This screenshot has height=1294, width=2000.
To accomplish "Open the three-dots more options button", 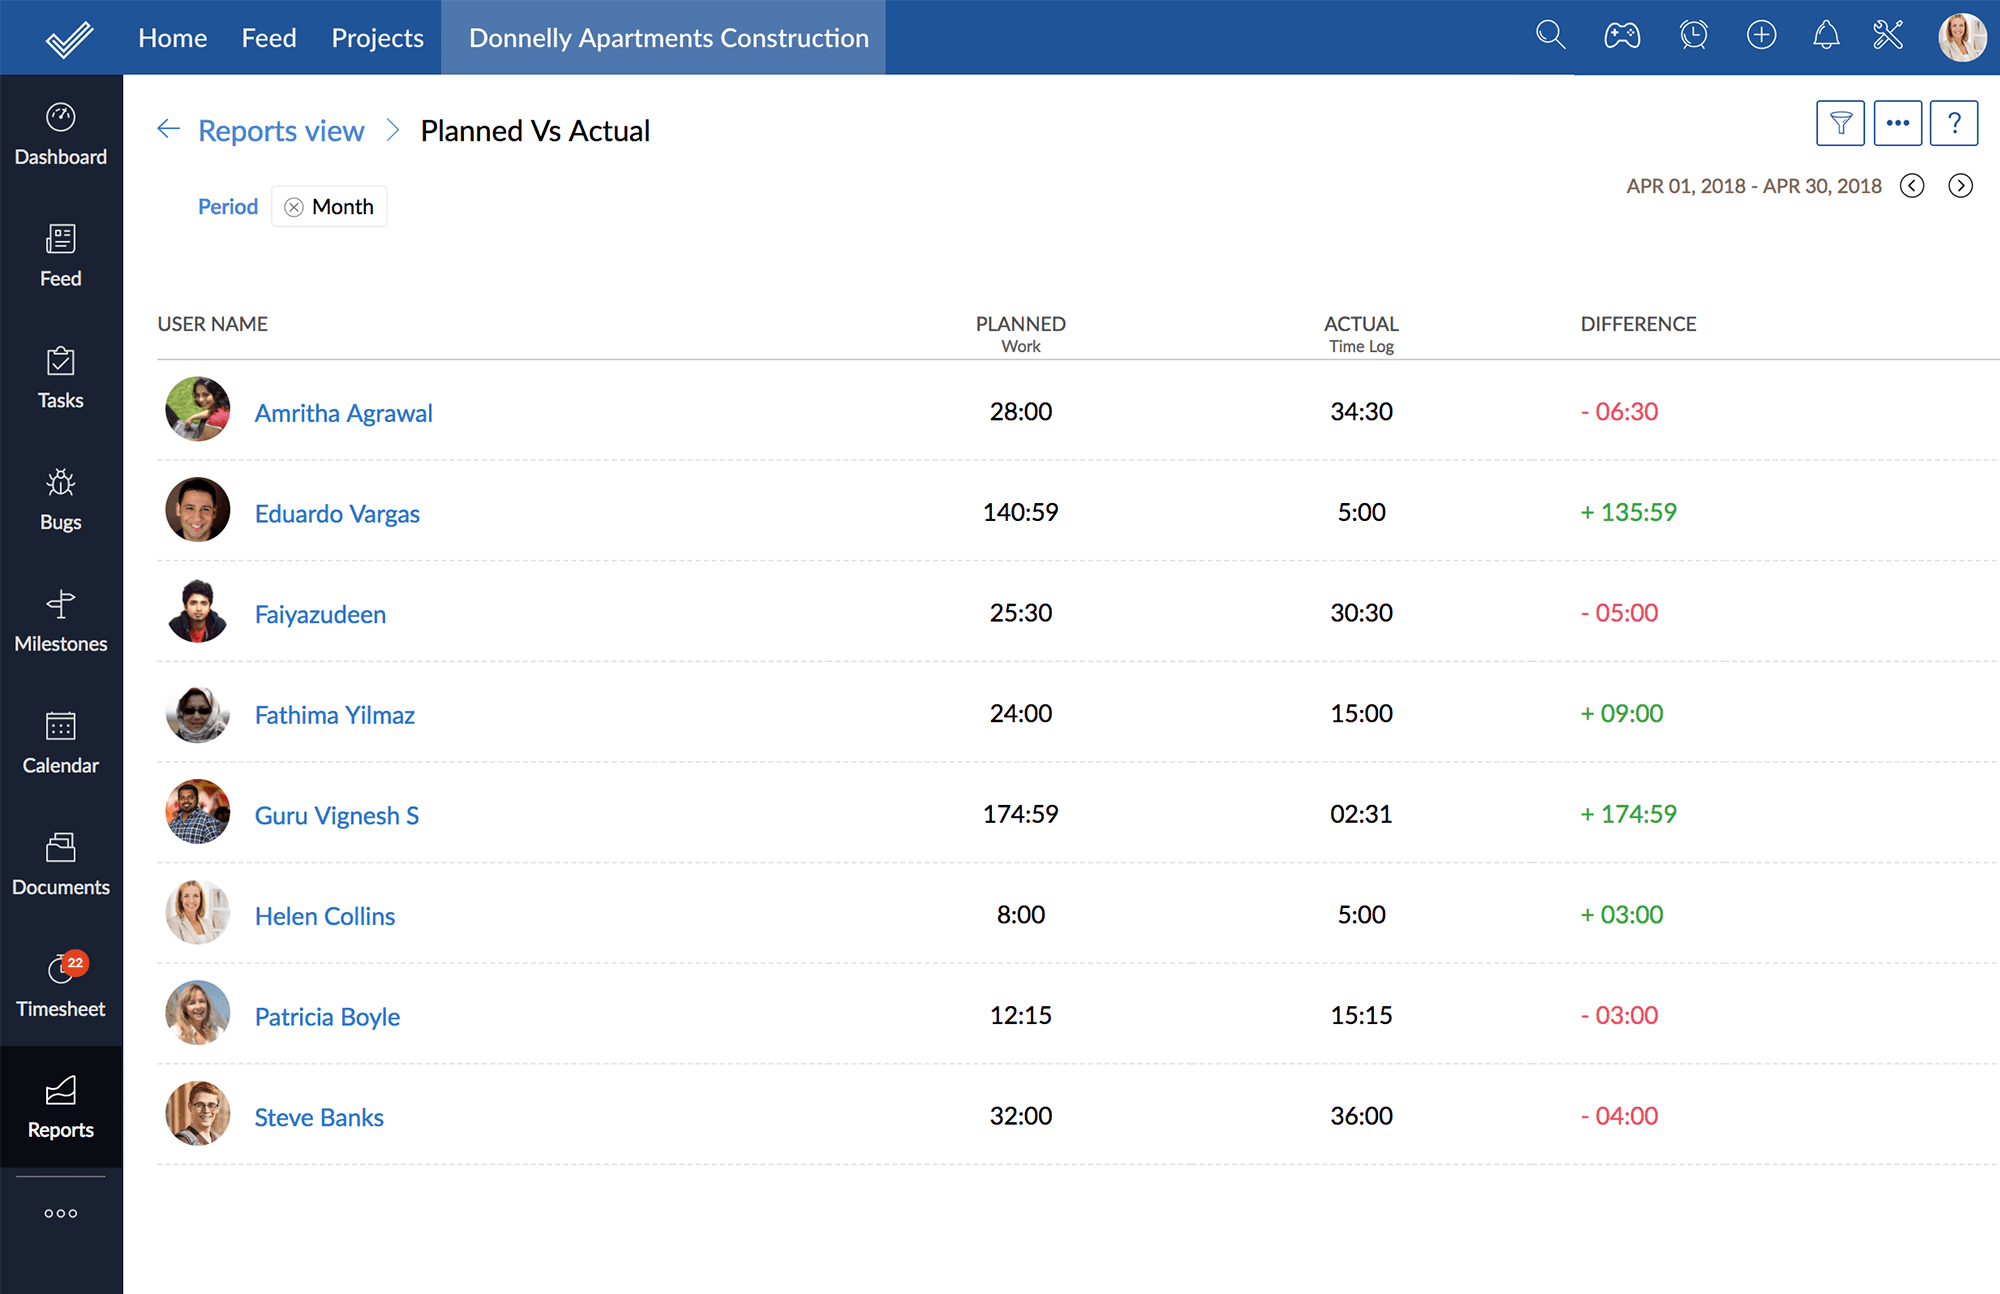I will [1897, 124].
